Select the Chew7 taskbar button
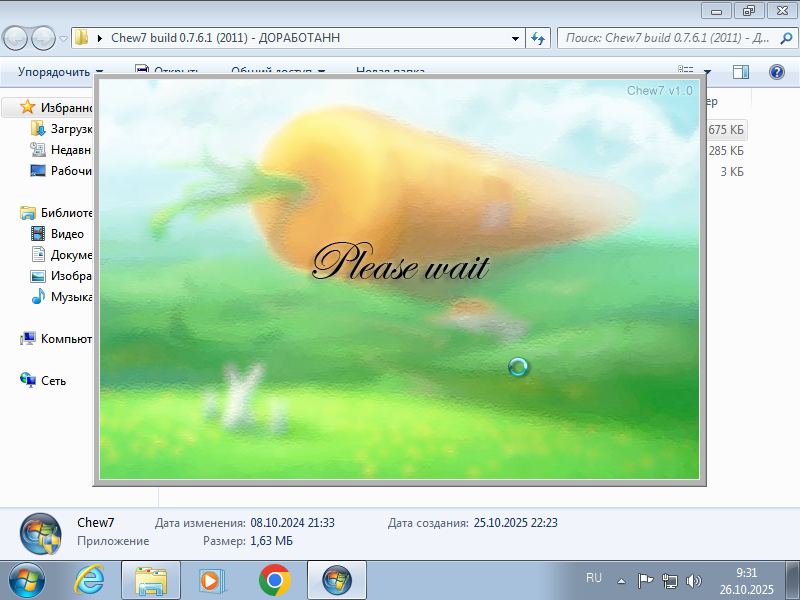This screenshot has height=600, width=800. tap(336, 579)
